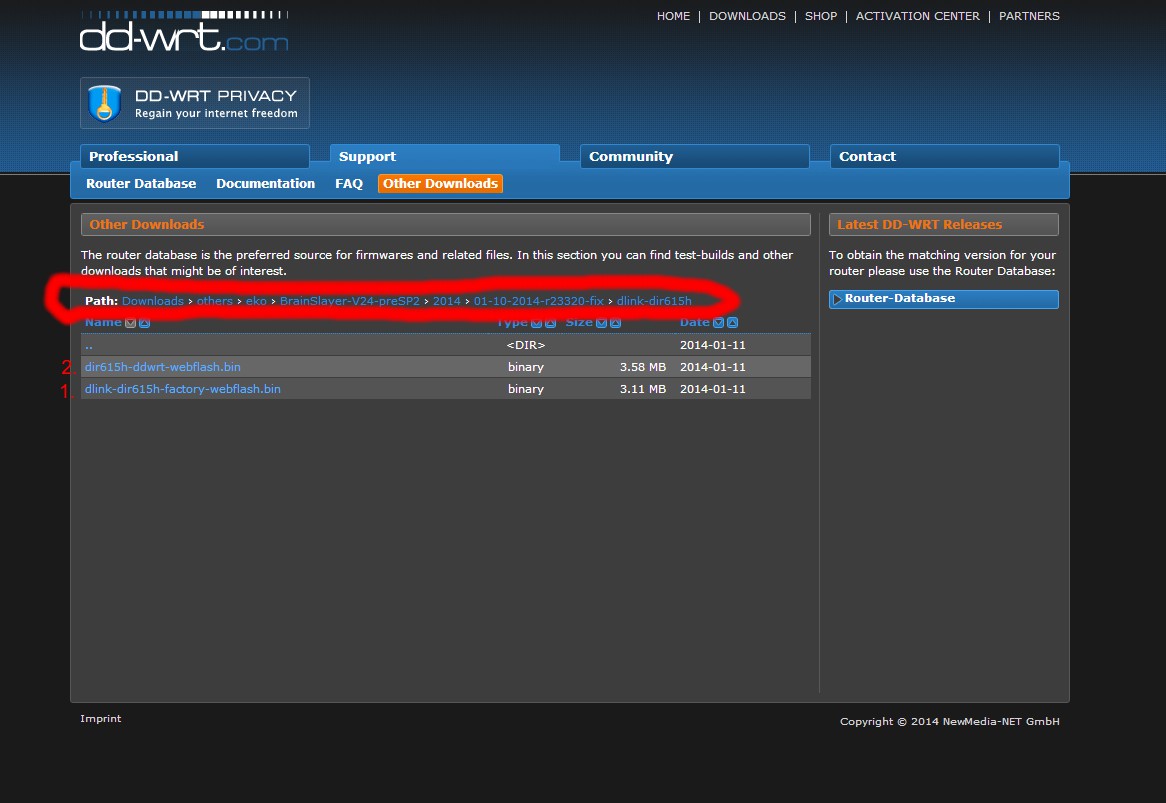Screen dimensions: 1166x803
Task: Open ACTIVATION CENTER link
Action: [x=918, y=16]
